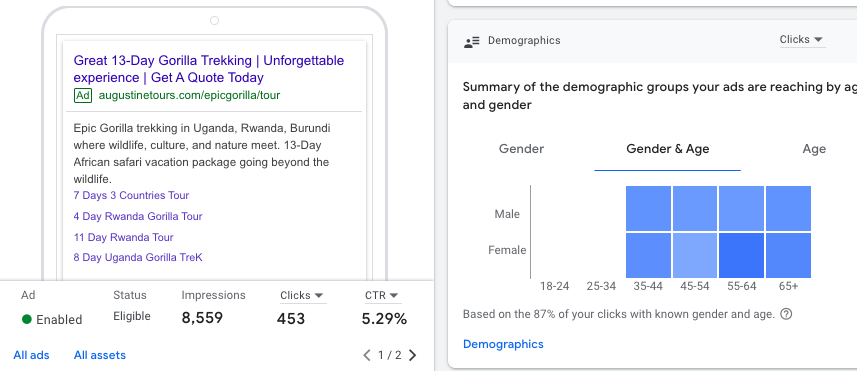857x371 pixels.
Task: Click the 7 Days 3 Countries Tour sitelink
Action: click(x=131, y=196)
